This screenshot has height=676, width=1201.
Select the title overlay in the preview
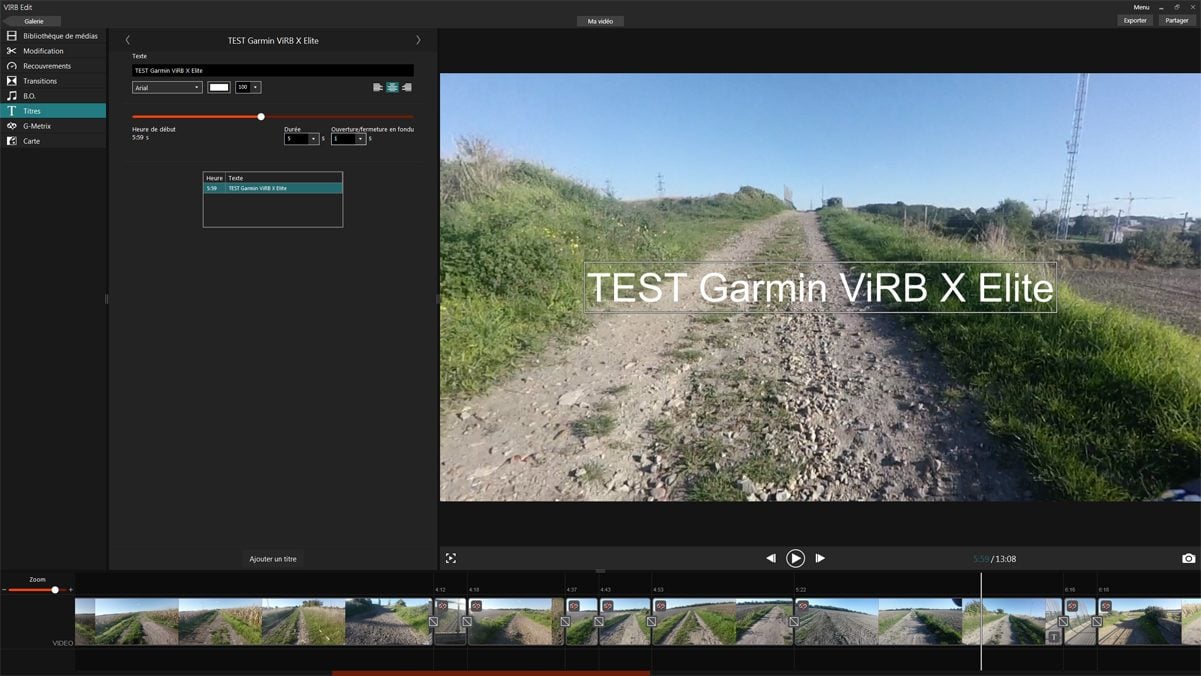click(x=820, y=288)
